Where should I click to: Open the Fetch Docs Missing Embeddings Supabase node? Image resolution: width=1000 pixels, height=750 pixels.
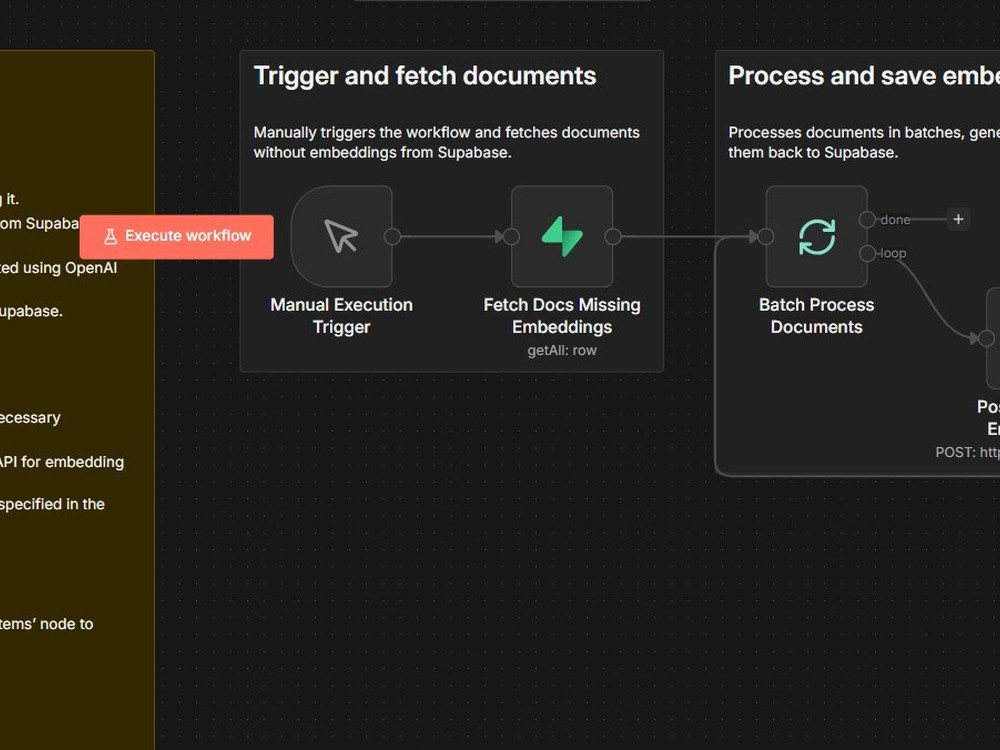pos(562,237)
